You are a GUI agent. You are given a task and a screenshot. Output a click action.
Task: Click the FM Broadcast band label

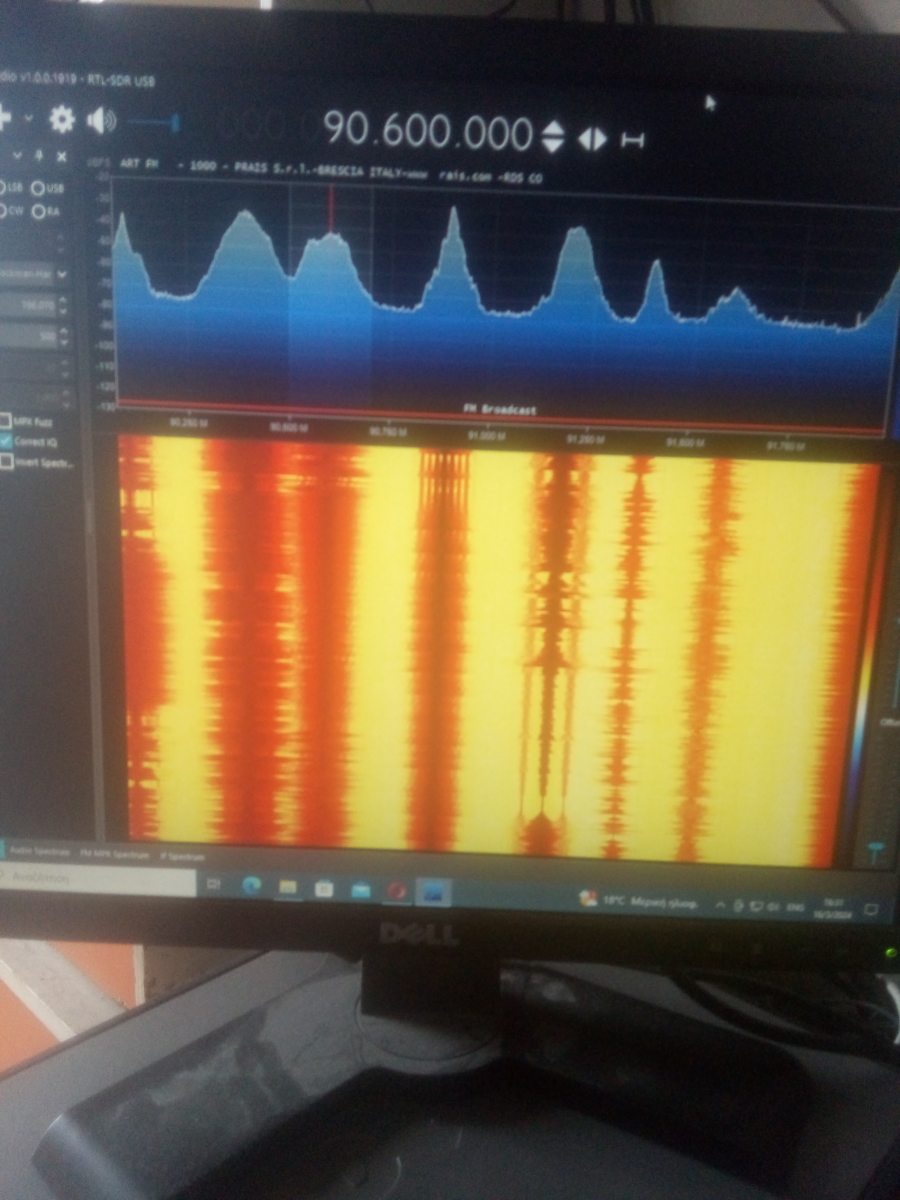[x=500, y=410]
